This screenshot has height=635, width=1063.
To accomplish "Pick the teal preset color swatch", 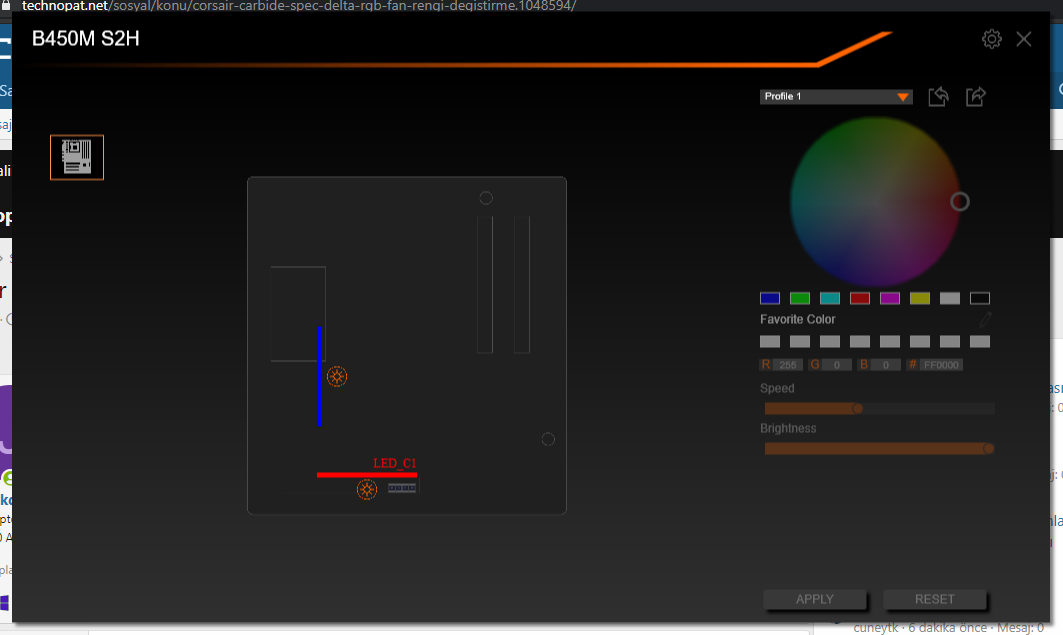I will (830, 298).
